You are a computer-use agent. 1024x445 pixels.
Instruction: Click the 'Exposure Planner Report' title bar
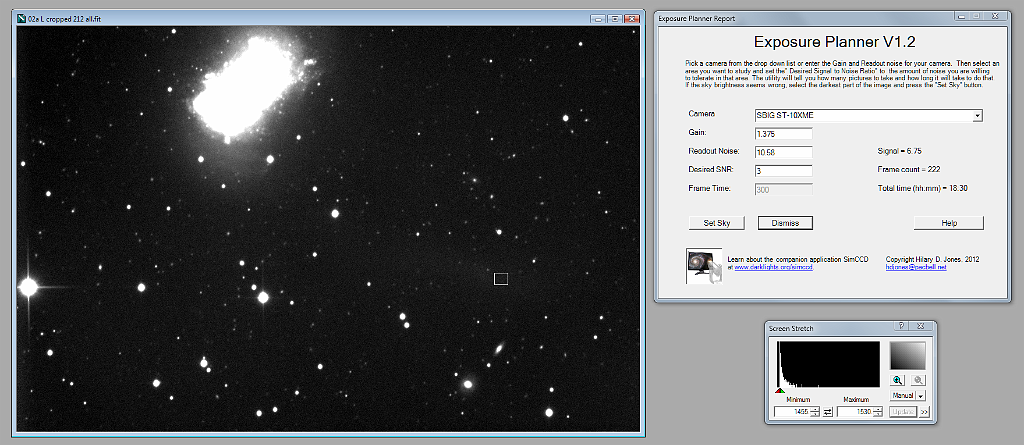click(x=696, y=19)
